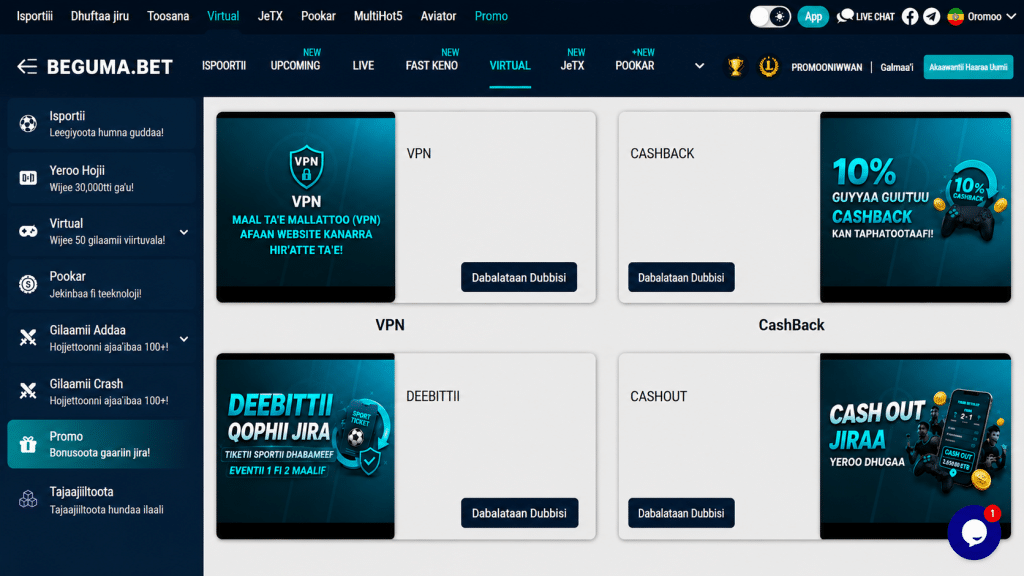1024x576 pixels.
Task: Switch to the ISPOORTII main tab
Action: tap(224, 65)
